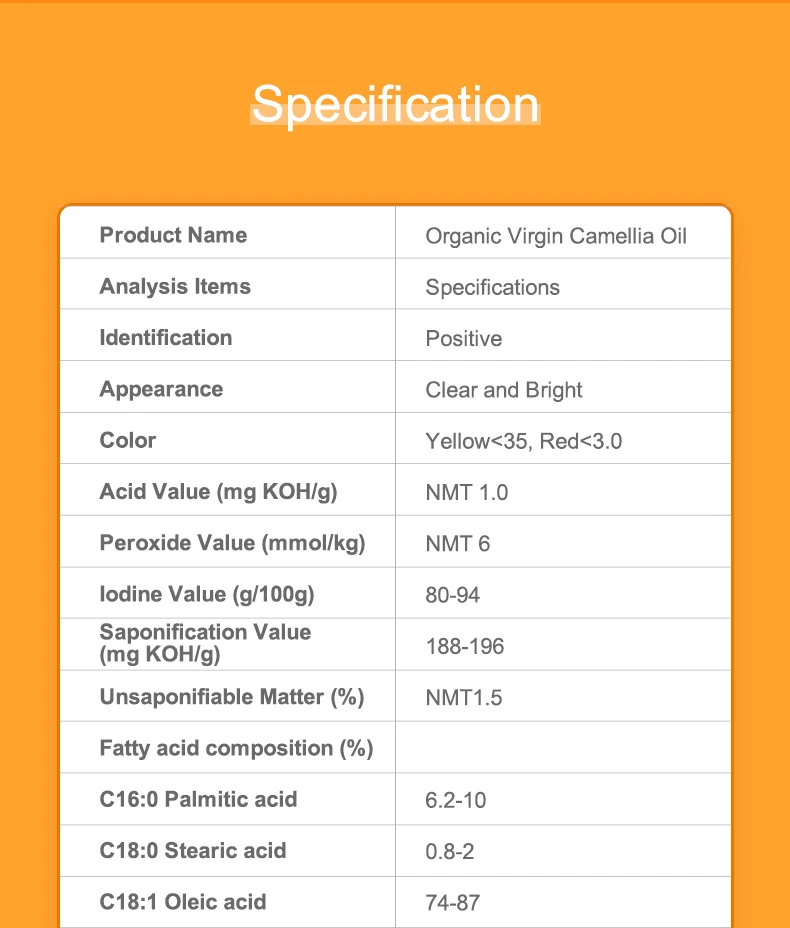Click the Fatty acid composition label

(236, 748)
